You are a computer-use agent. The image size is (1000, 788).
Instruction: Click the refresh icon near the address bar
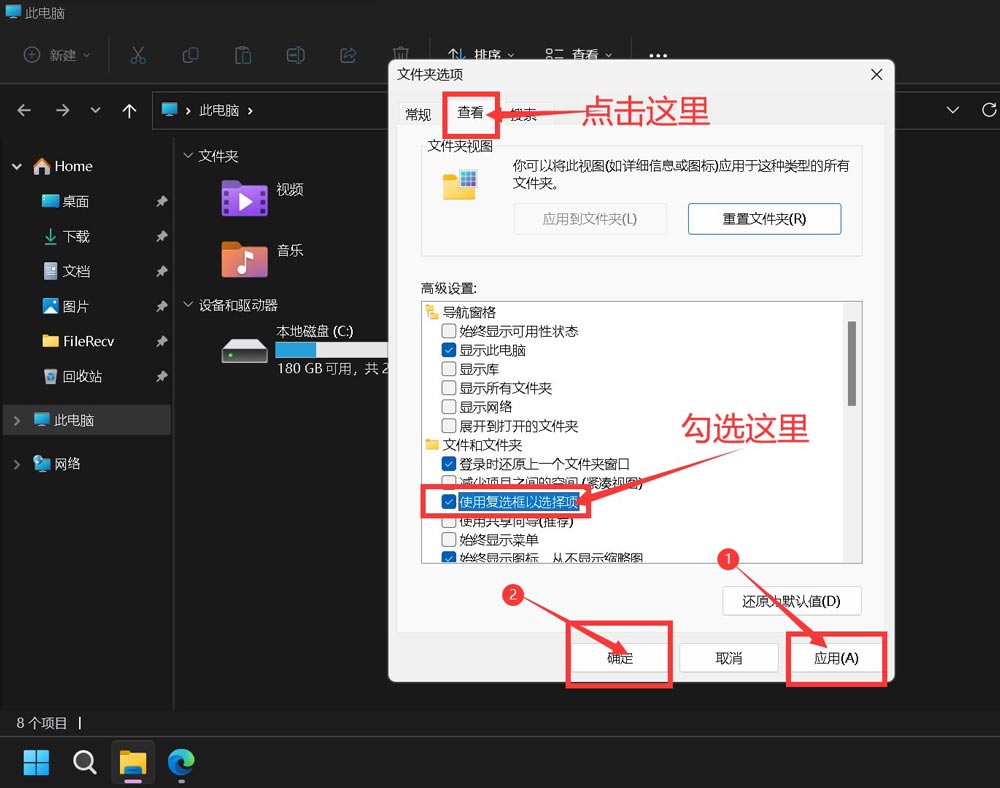click(989, 110)
